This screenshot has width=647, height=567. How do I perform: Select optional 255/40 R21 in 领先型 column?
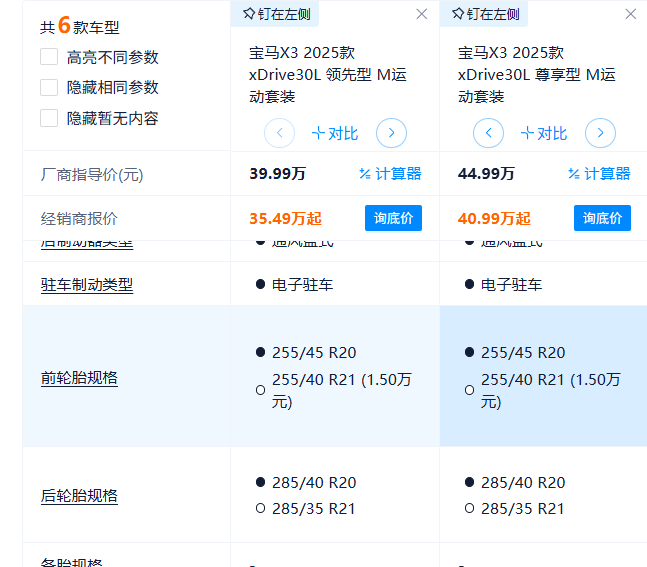click(x=334, y=390)
